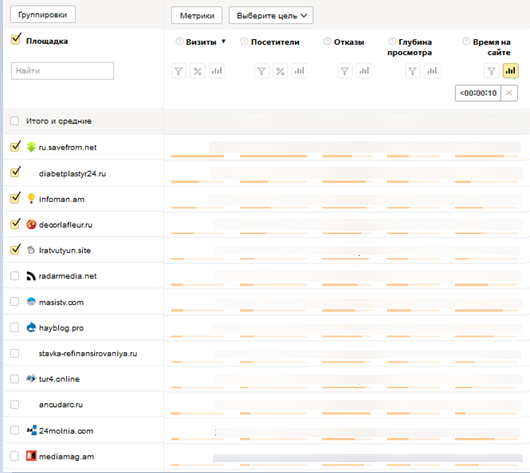Click the Найти search field
Viewport: 530px width, 473px height.
point(63,71)
